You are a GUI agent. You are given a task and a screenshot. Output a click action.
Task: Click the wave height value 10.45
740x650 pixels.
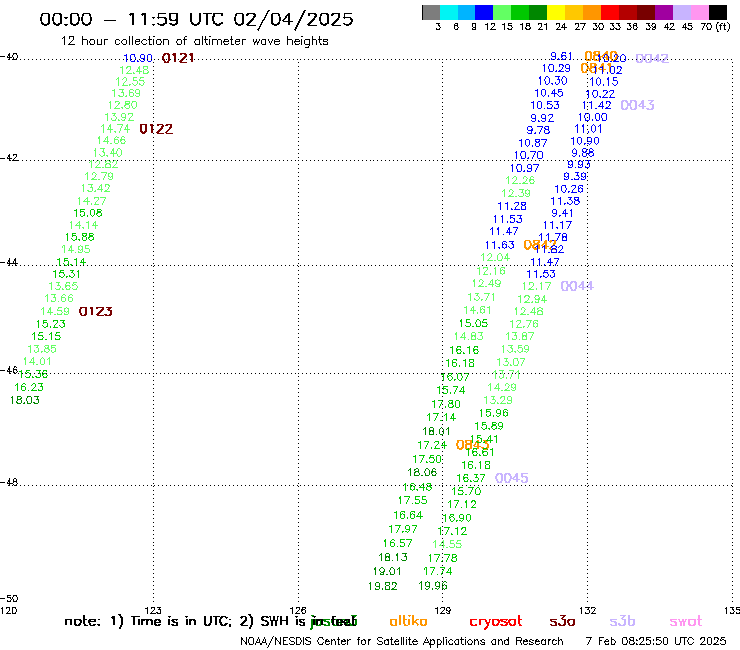(x=549, y=93)
